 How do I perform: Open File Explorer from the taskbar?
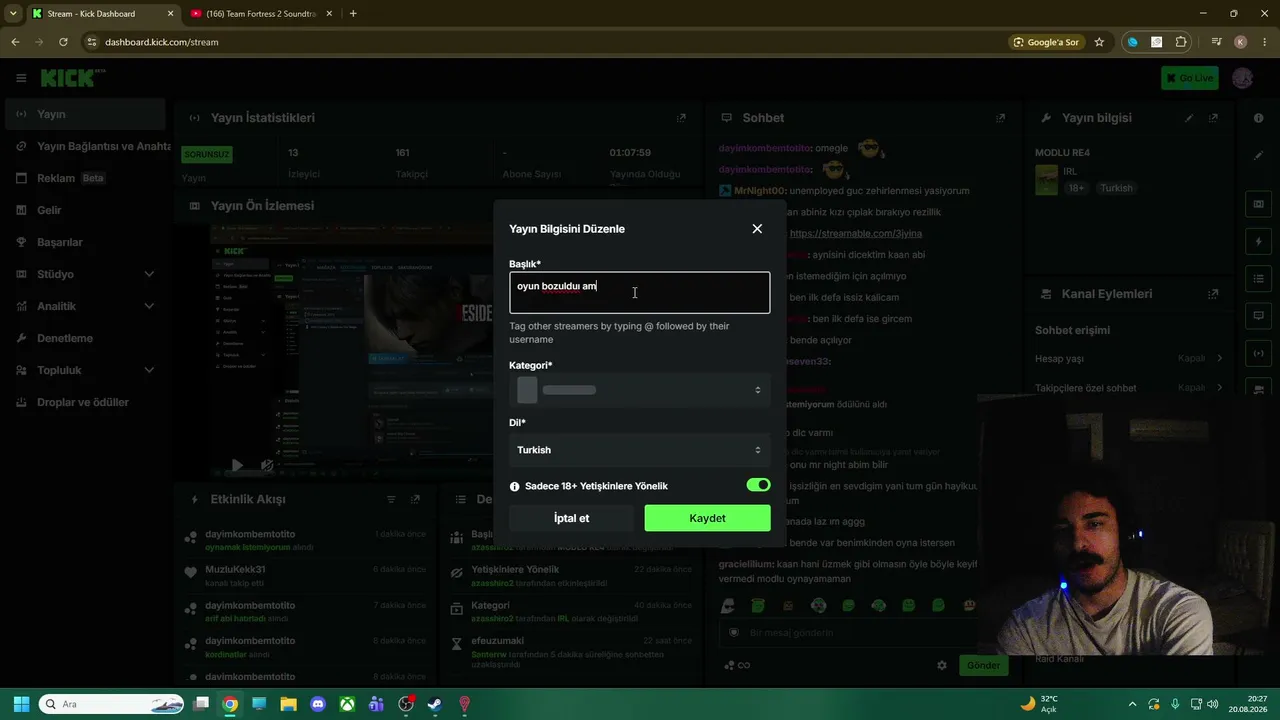(x=289, y=704)
